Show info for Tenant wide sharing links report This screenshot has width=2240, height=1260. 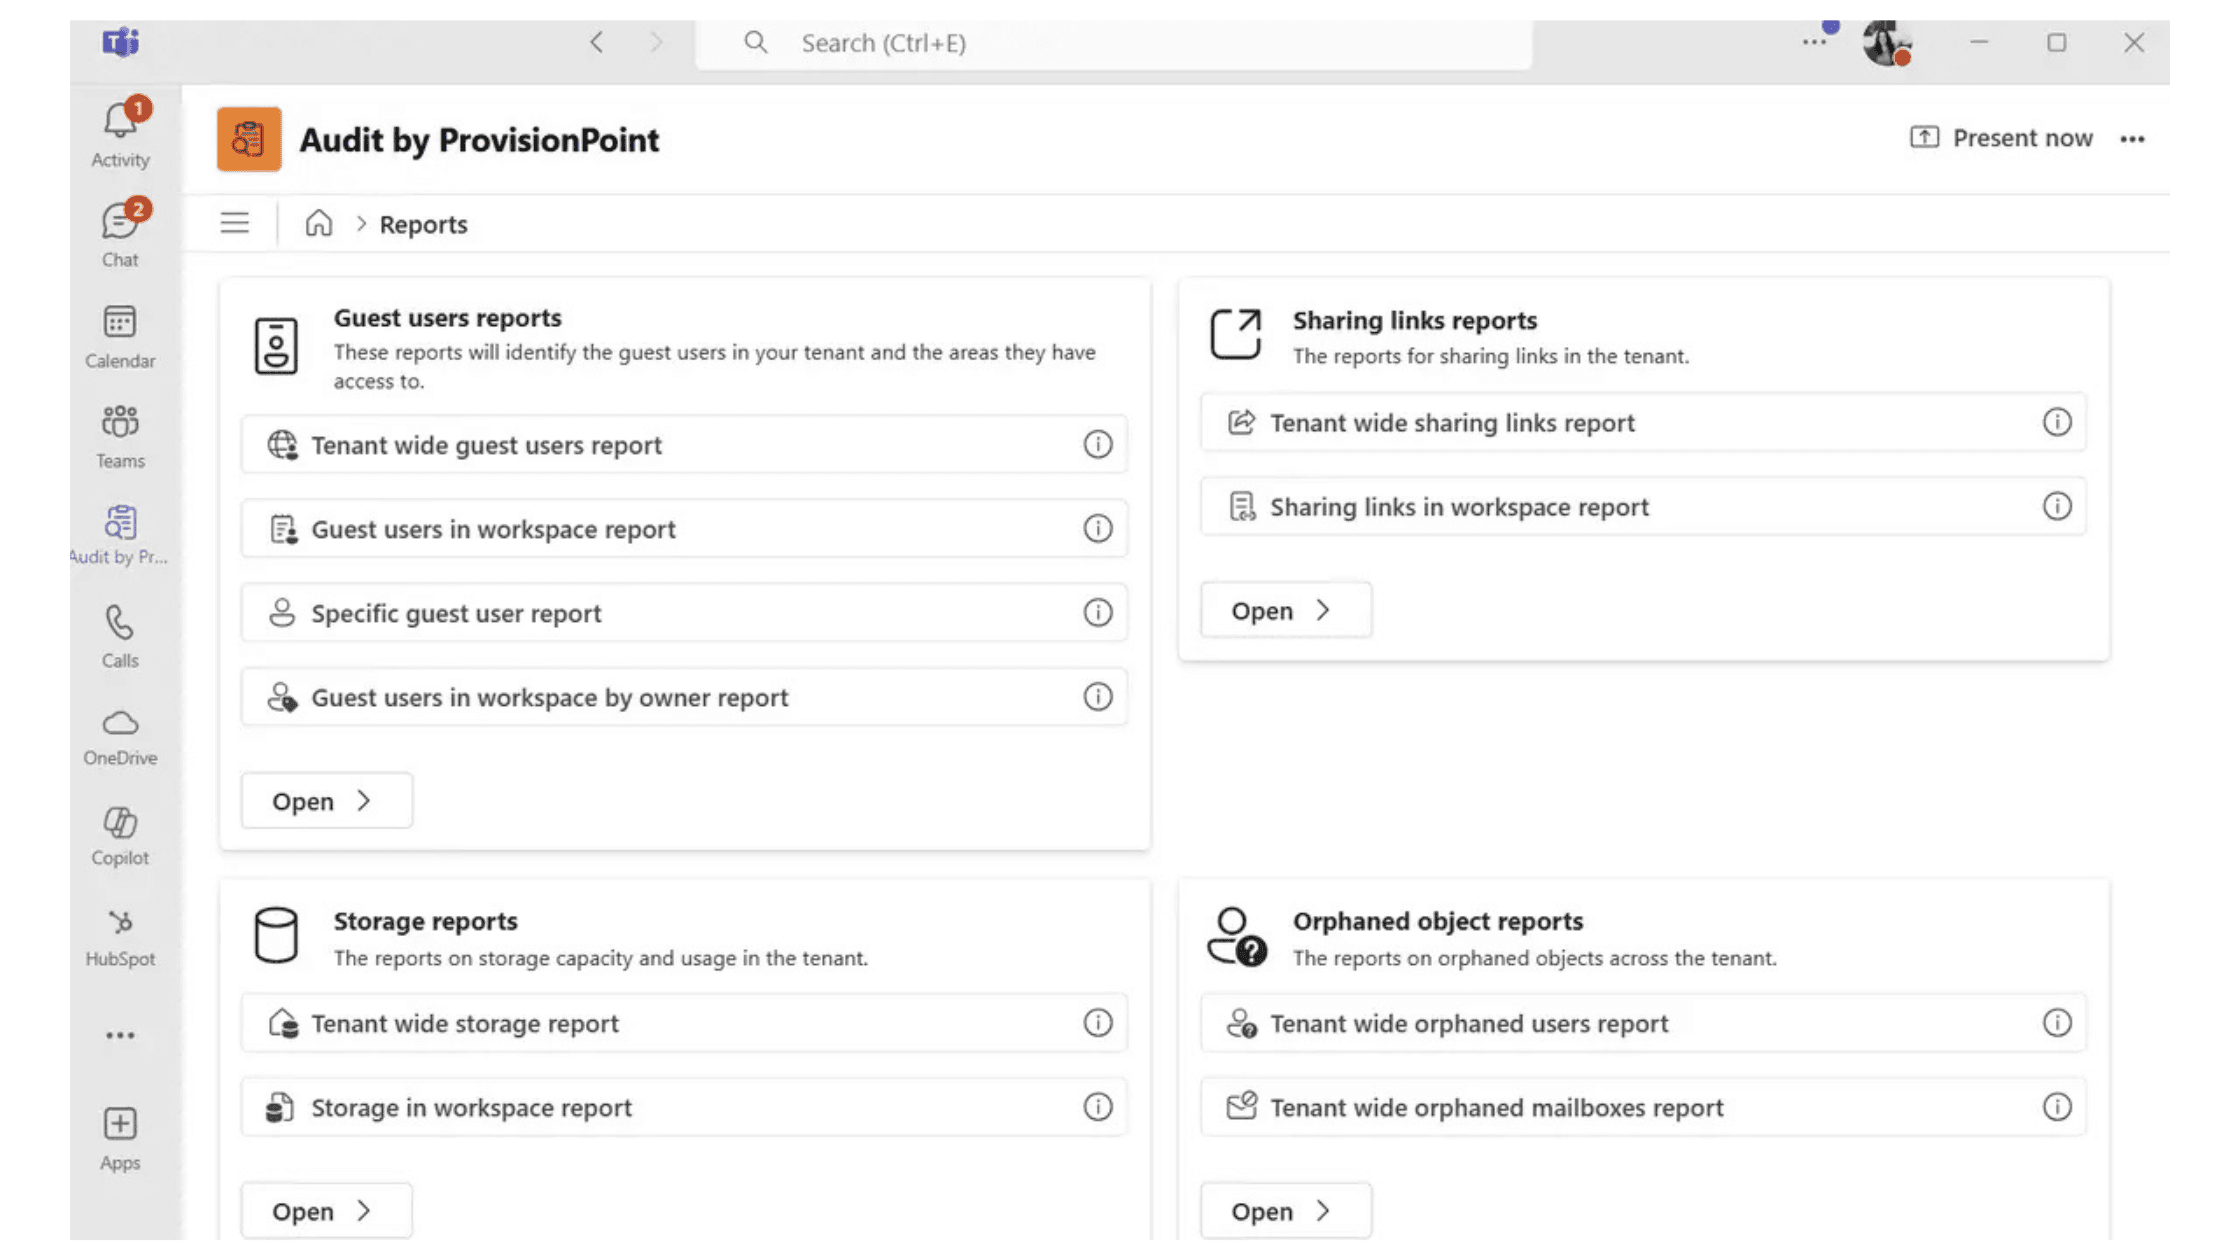click(x=2056, y=422)
